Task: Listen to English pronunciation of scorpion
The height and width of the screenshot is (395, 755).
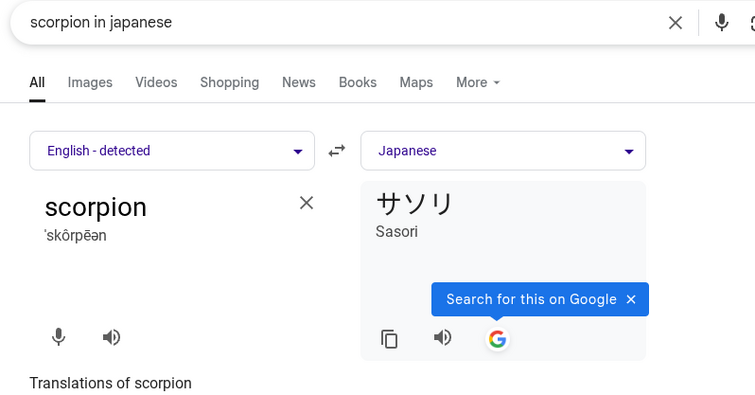Action: coord(111,337)
